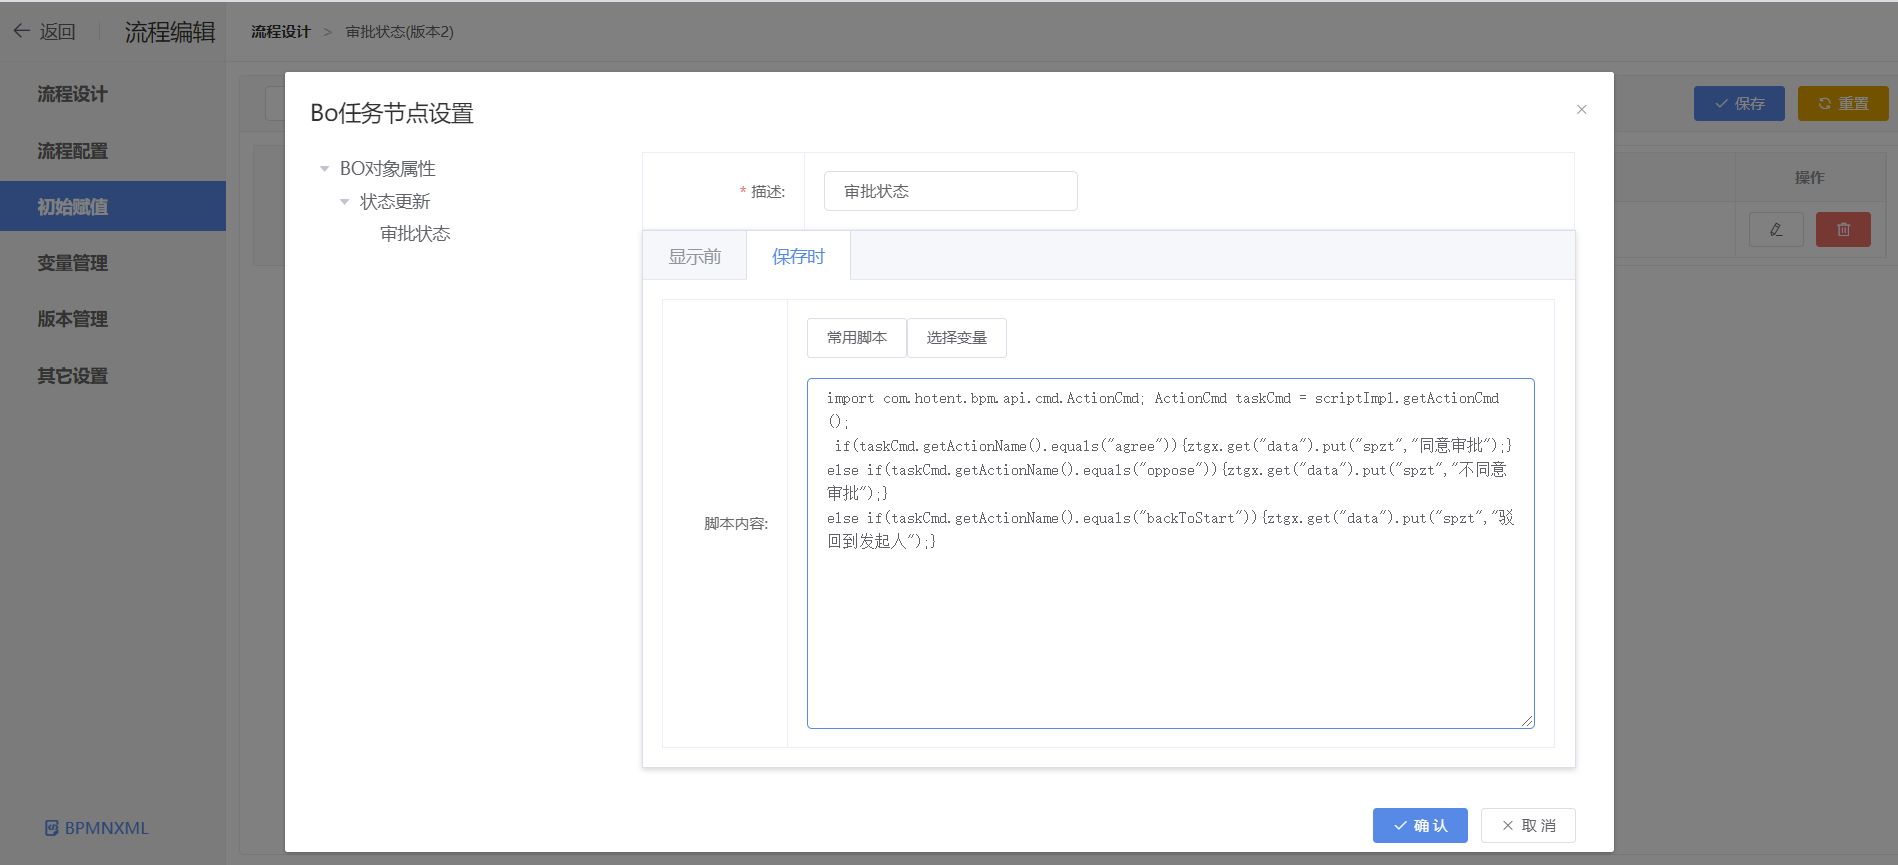The image size is (1898, 865).
Task: Switch to the 保存时 tab
Action: 798,257
